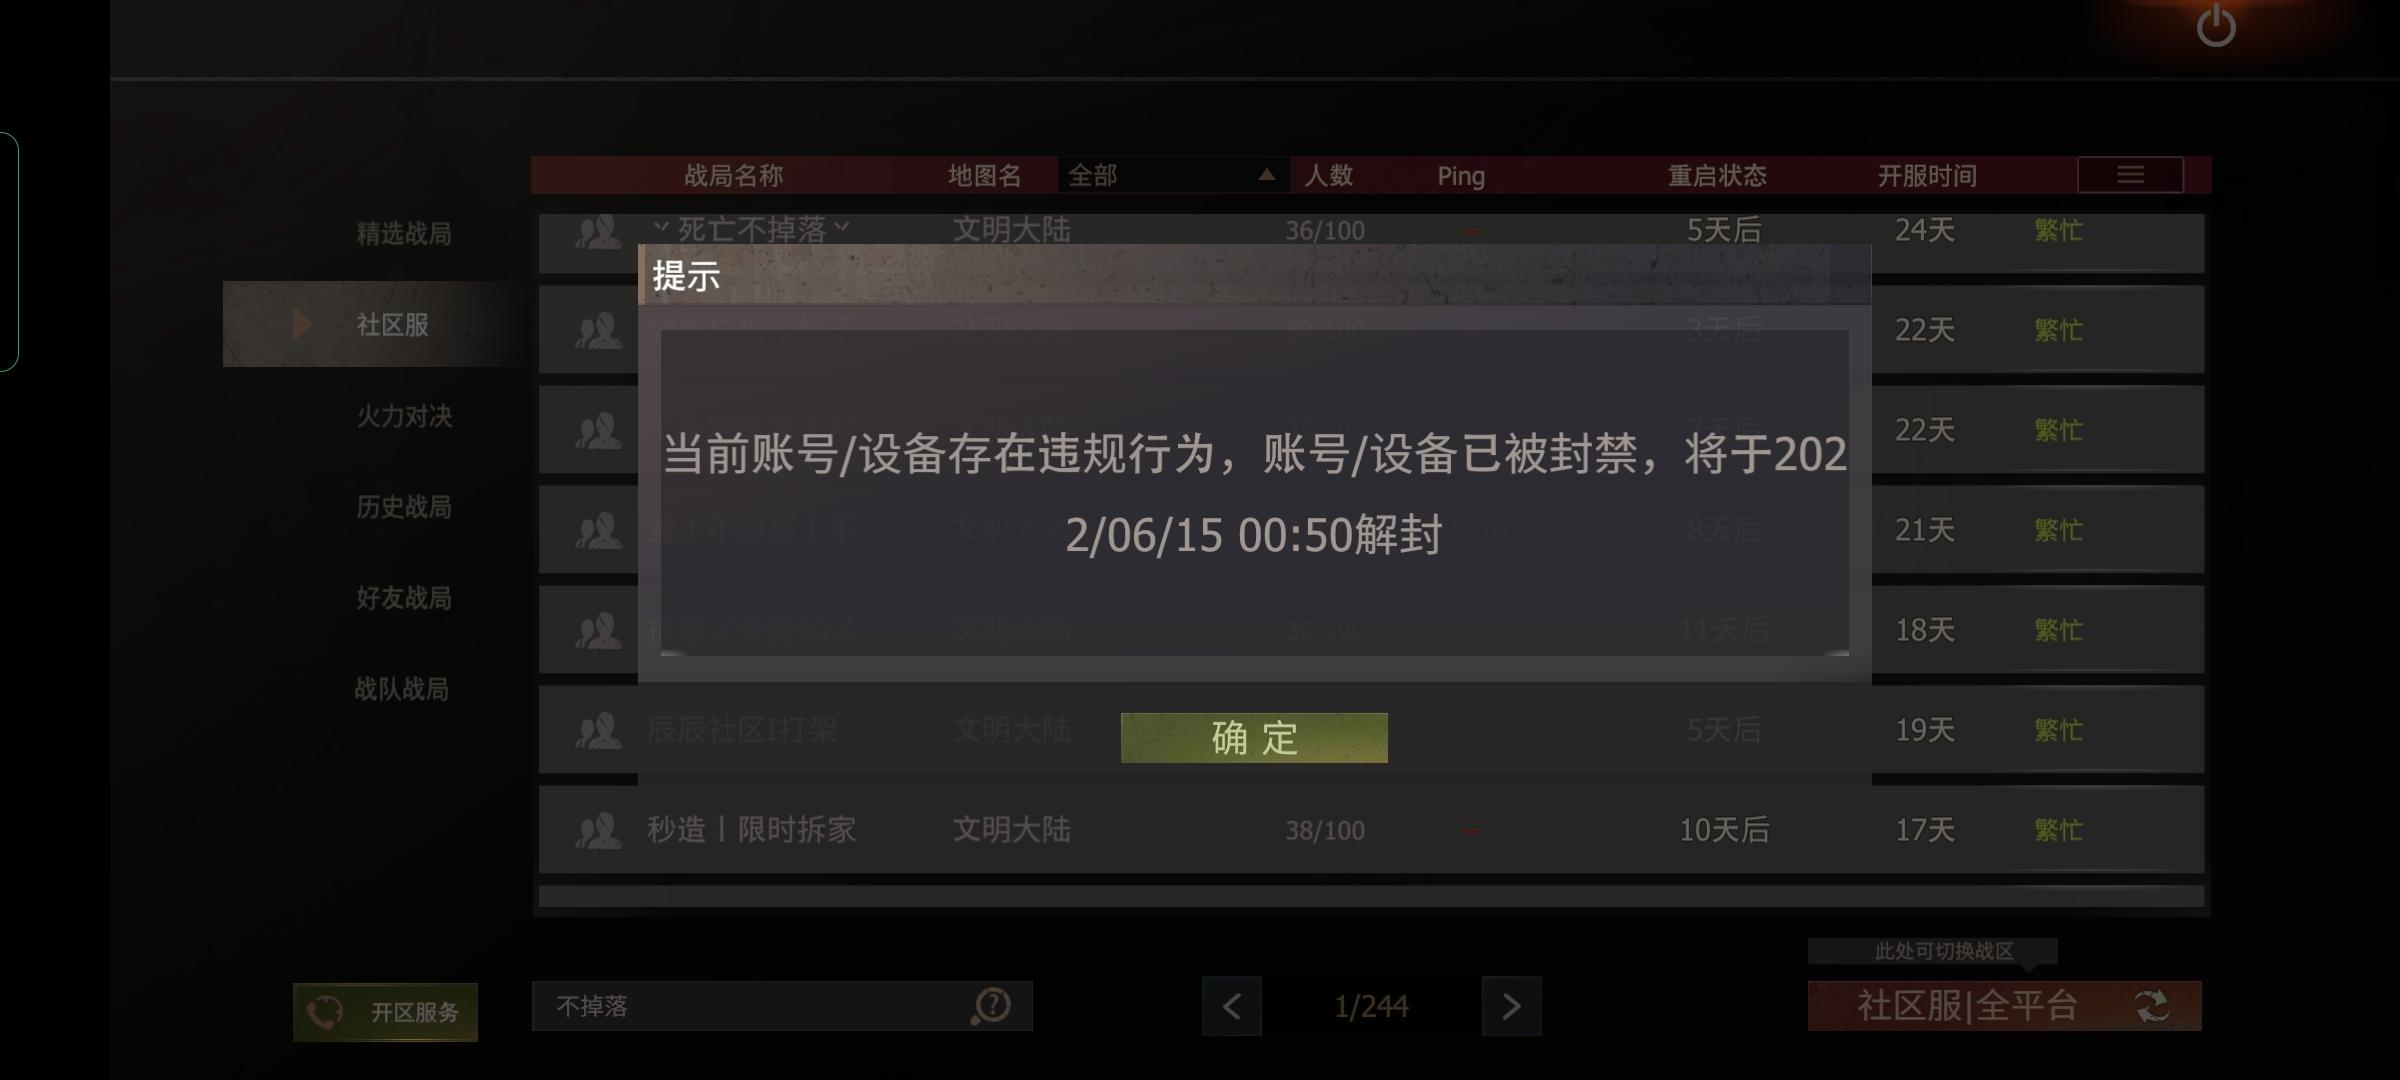
Task: Open the 历史战局 sidebar tab
Action: pyautogui.click(x=404, y=507)
